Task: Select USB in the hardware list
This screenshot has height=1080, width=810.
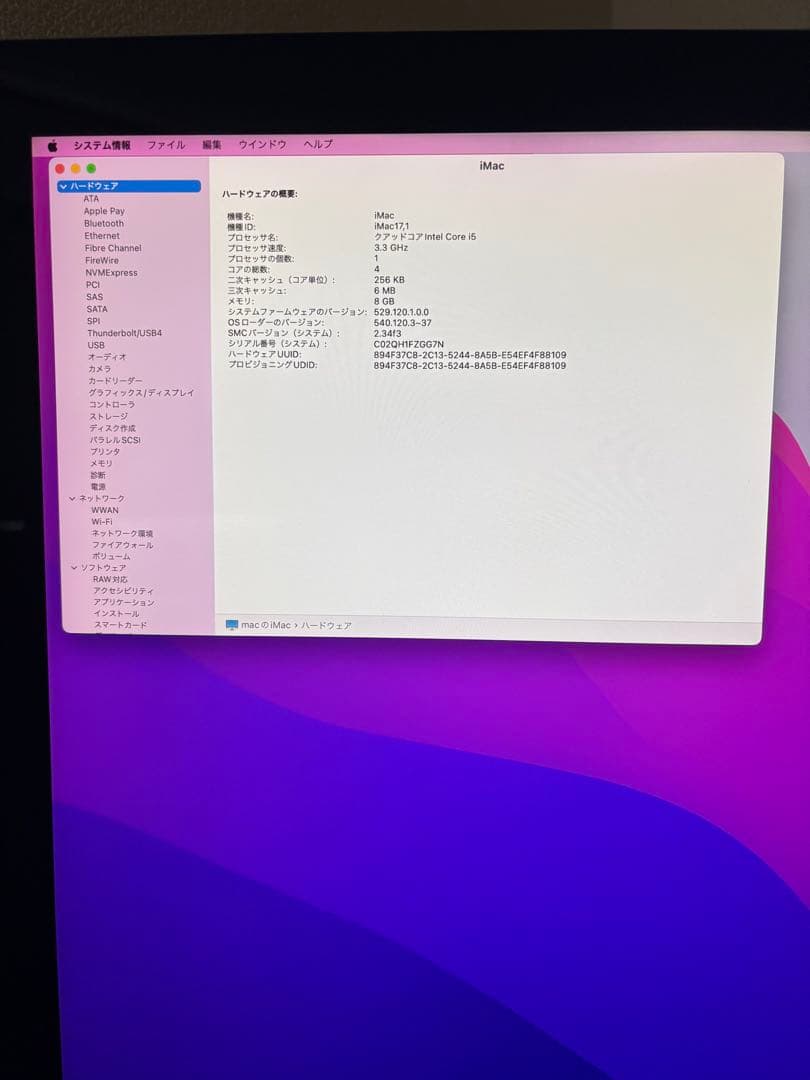Action: click(96, 345)
